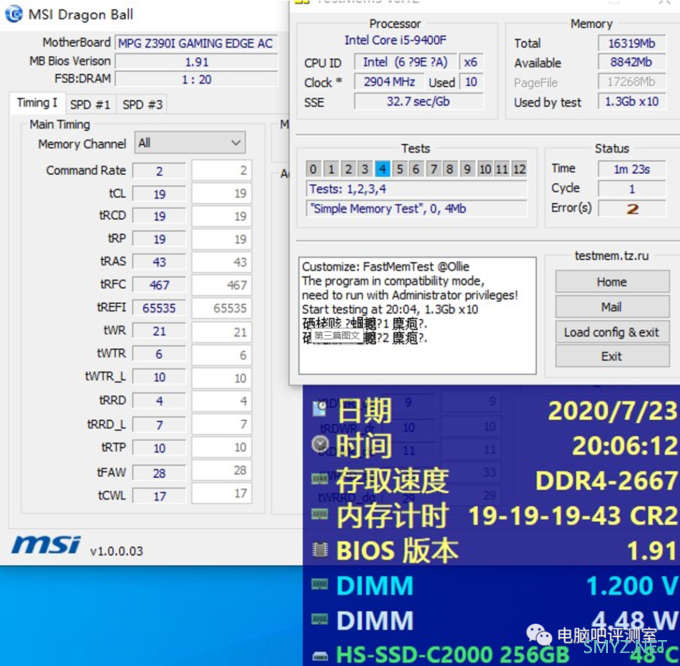The image size is (680, 666).
Task: Click the clock icon beside 时间
Action: [320, 444]
